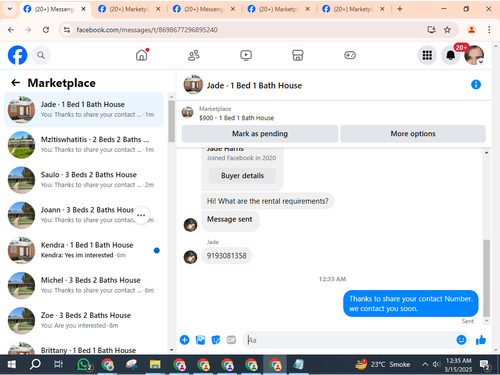500x375 pixels.
Task: Open a new browser tab
Action: click(x=400, y=9)
